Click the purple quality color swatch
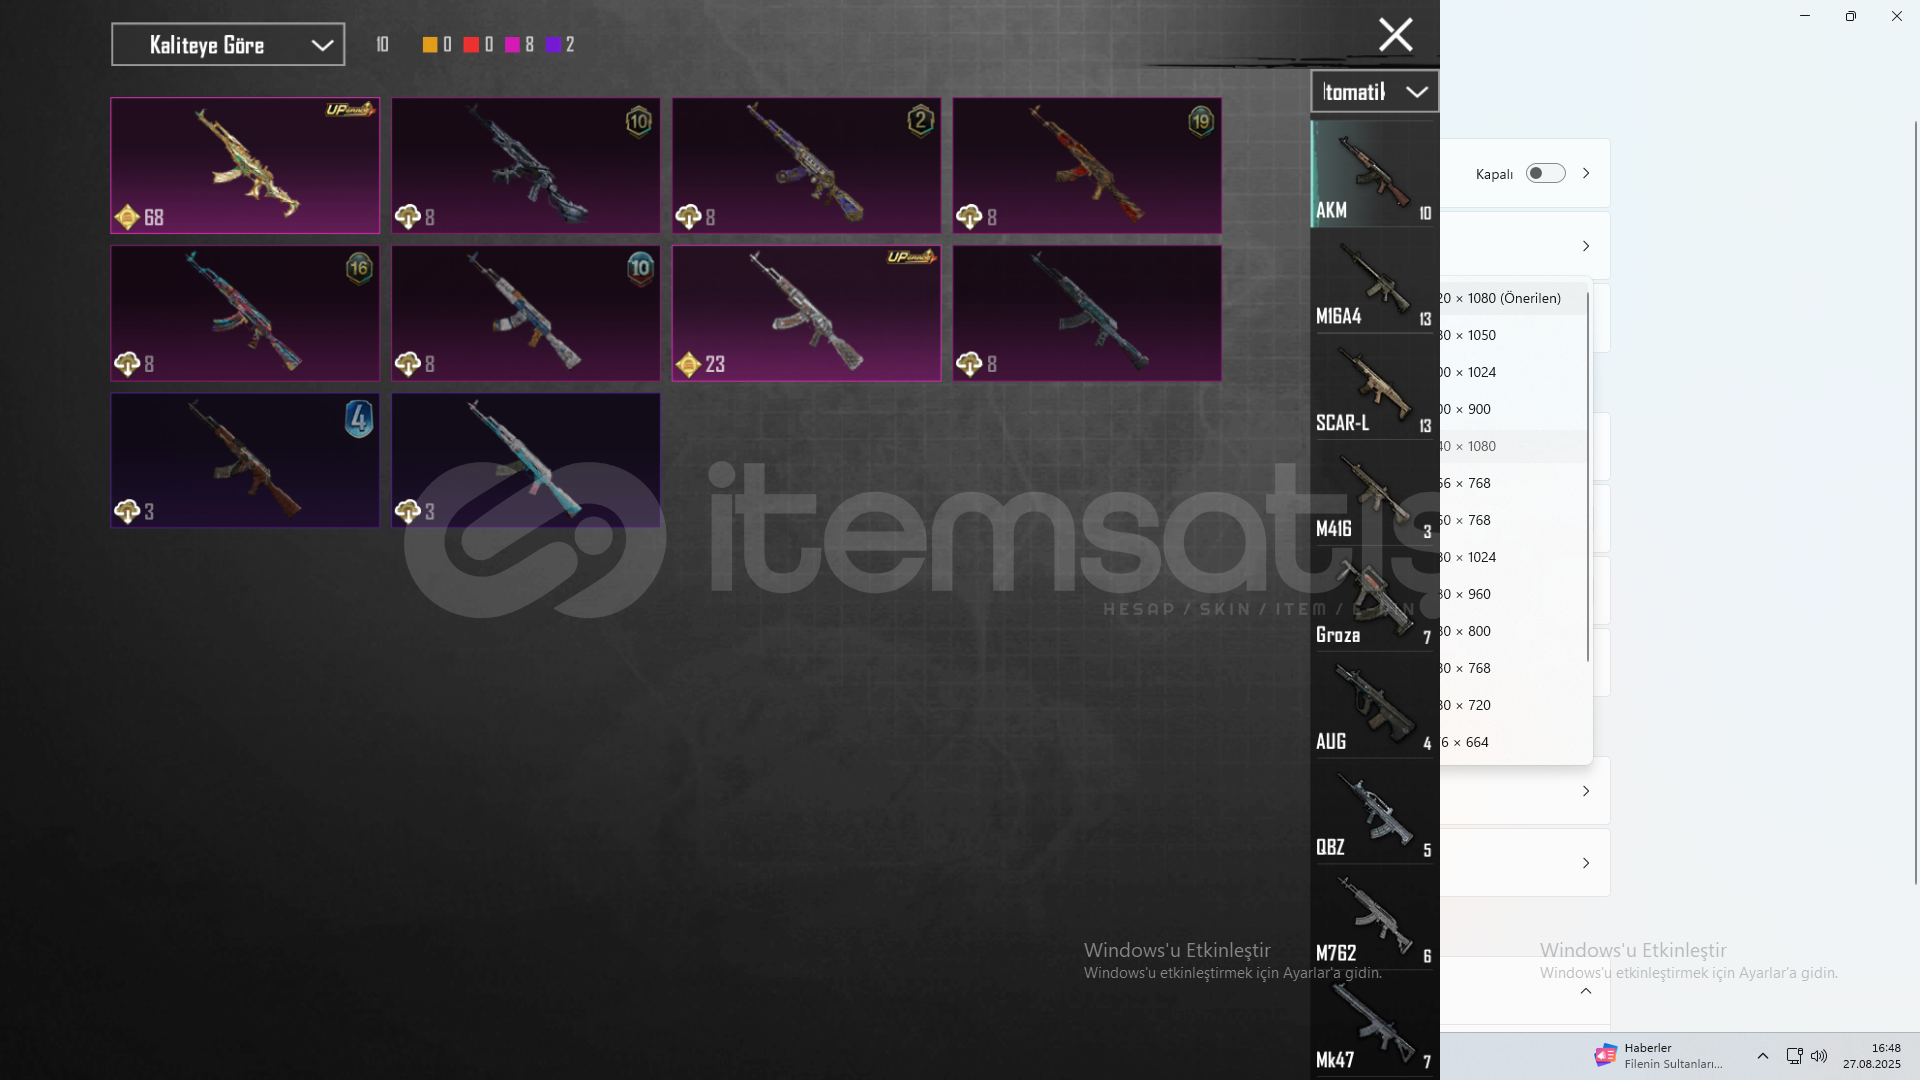Screen dimensions: 1920x1080 pos(553,45)
